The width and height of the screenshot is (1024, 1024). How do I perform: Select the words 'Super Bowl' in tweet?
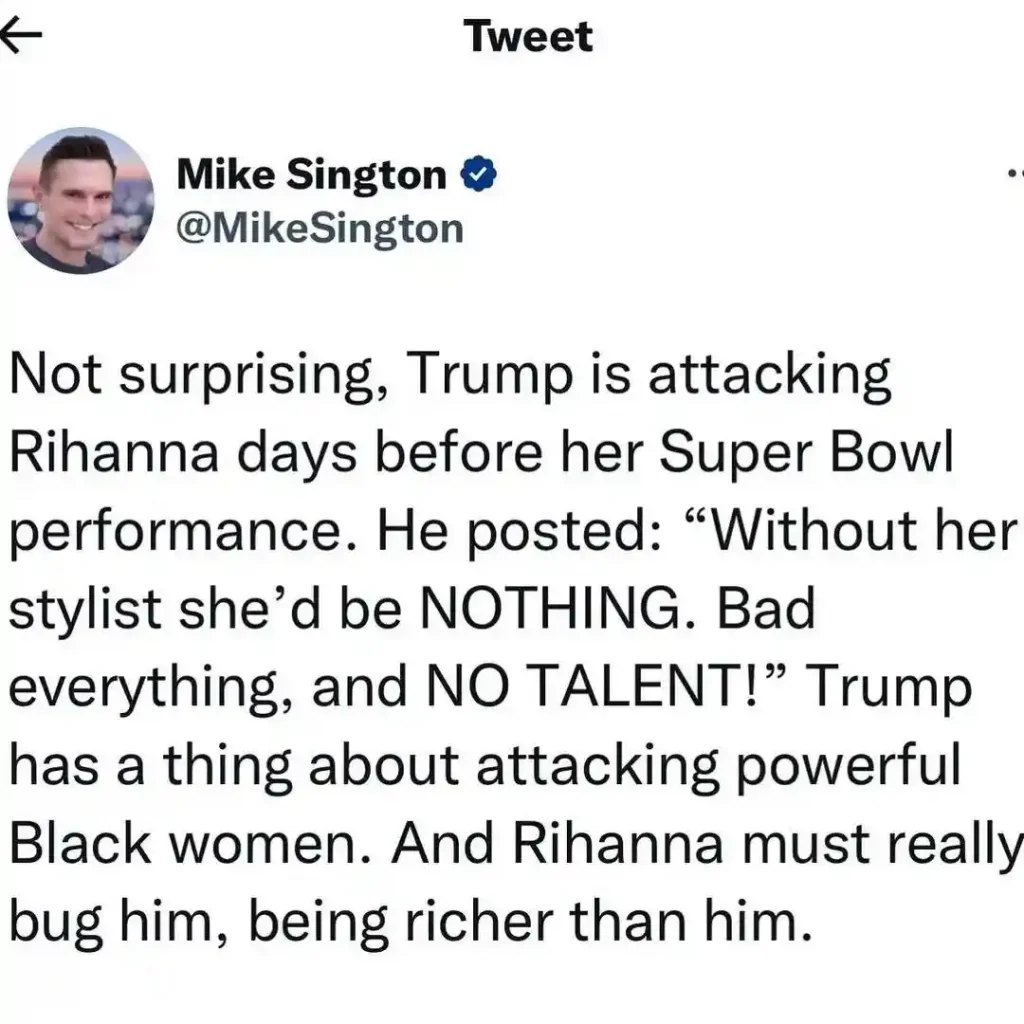pyautogui.click(x=807, y=452)
